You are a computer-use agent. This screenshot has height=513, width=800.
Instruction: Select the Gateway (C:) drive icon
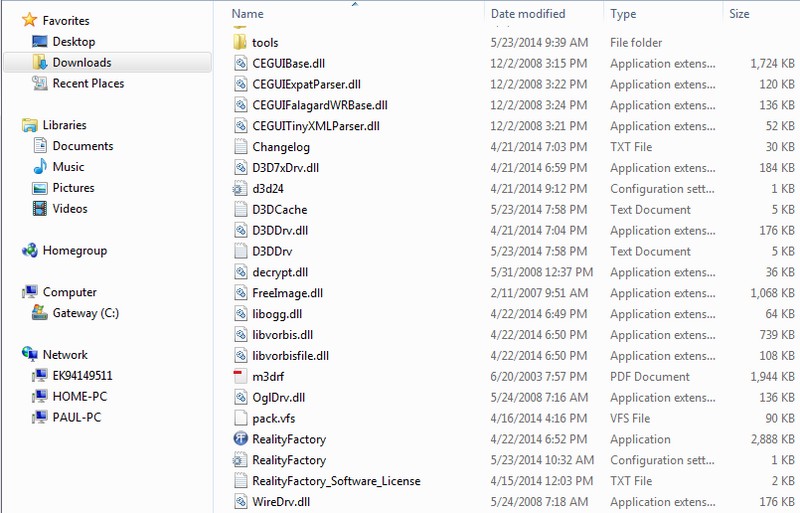[x=40, y=313]
